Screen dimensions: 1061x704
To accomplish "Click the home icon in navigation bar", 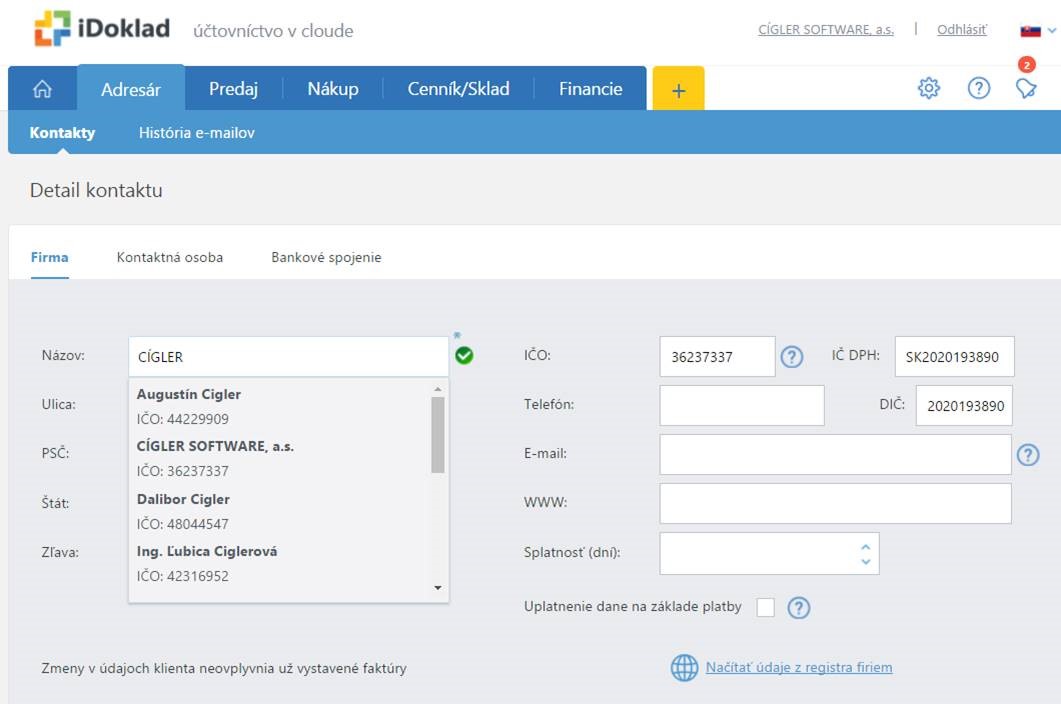I will point(42,89).
